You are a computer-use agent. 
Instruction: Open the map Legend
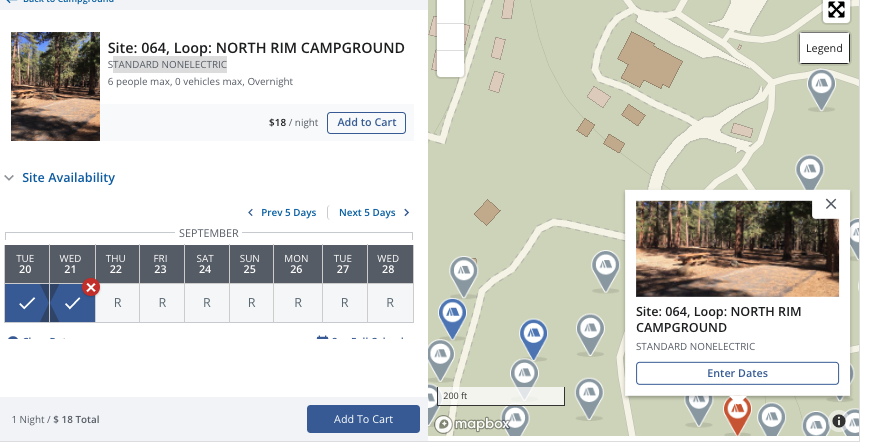tap(825, 48)
